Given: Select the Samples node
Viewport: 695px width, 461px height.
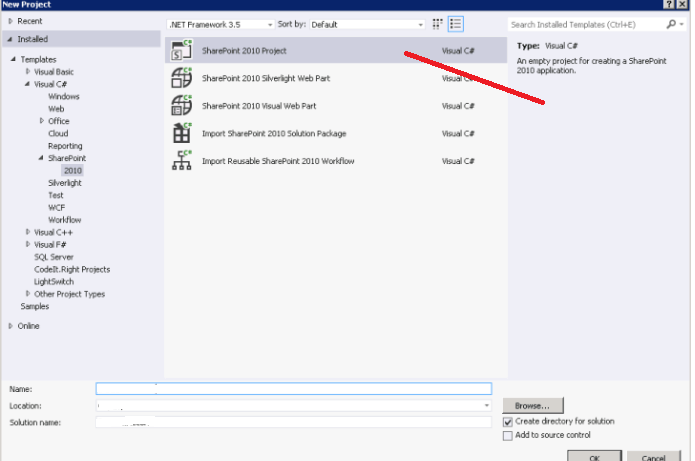Looking at the screenshot, I should [35, 306].
